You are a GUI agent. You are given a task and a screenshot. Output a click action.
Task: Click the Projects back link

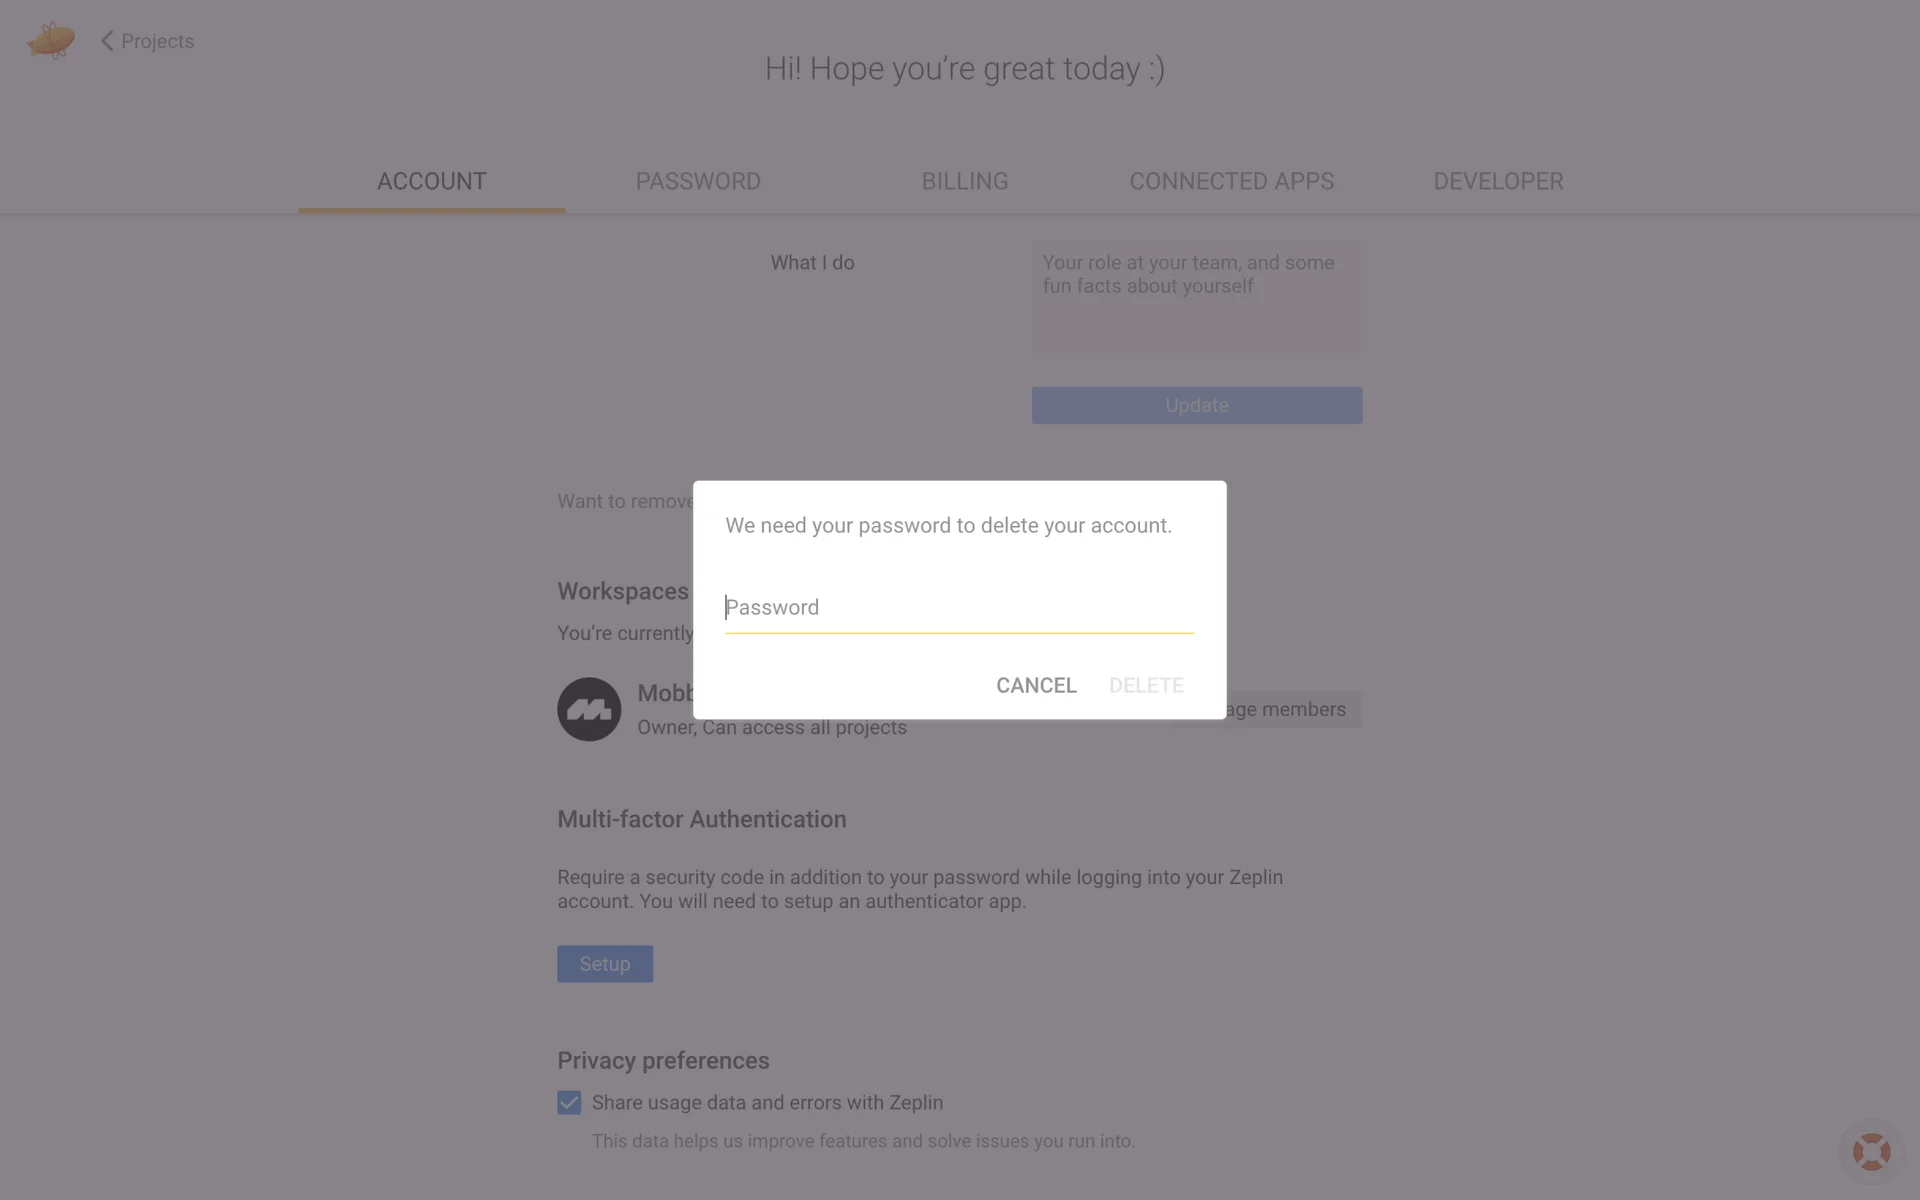pos(157,41)
